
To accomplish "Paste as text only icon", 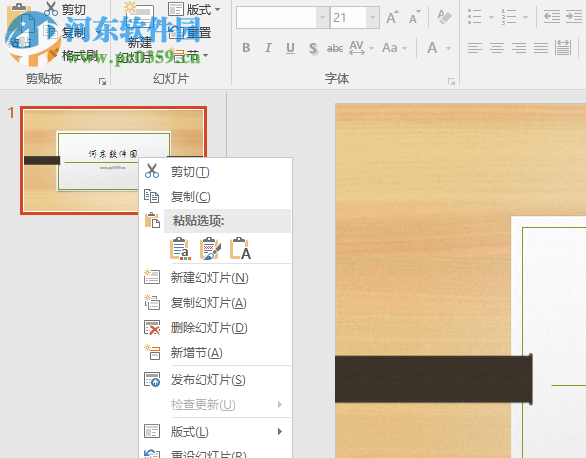I will click(x=240, y=248).
